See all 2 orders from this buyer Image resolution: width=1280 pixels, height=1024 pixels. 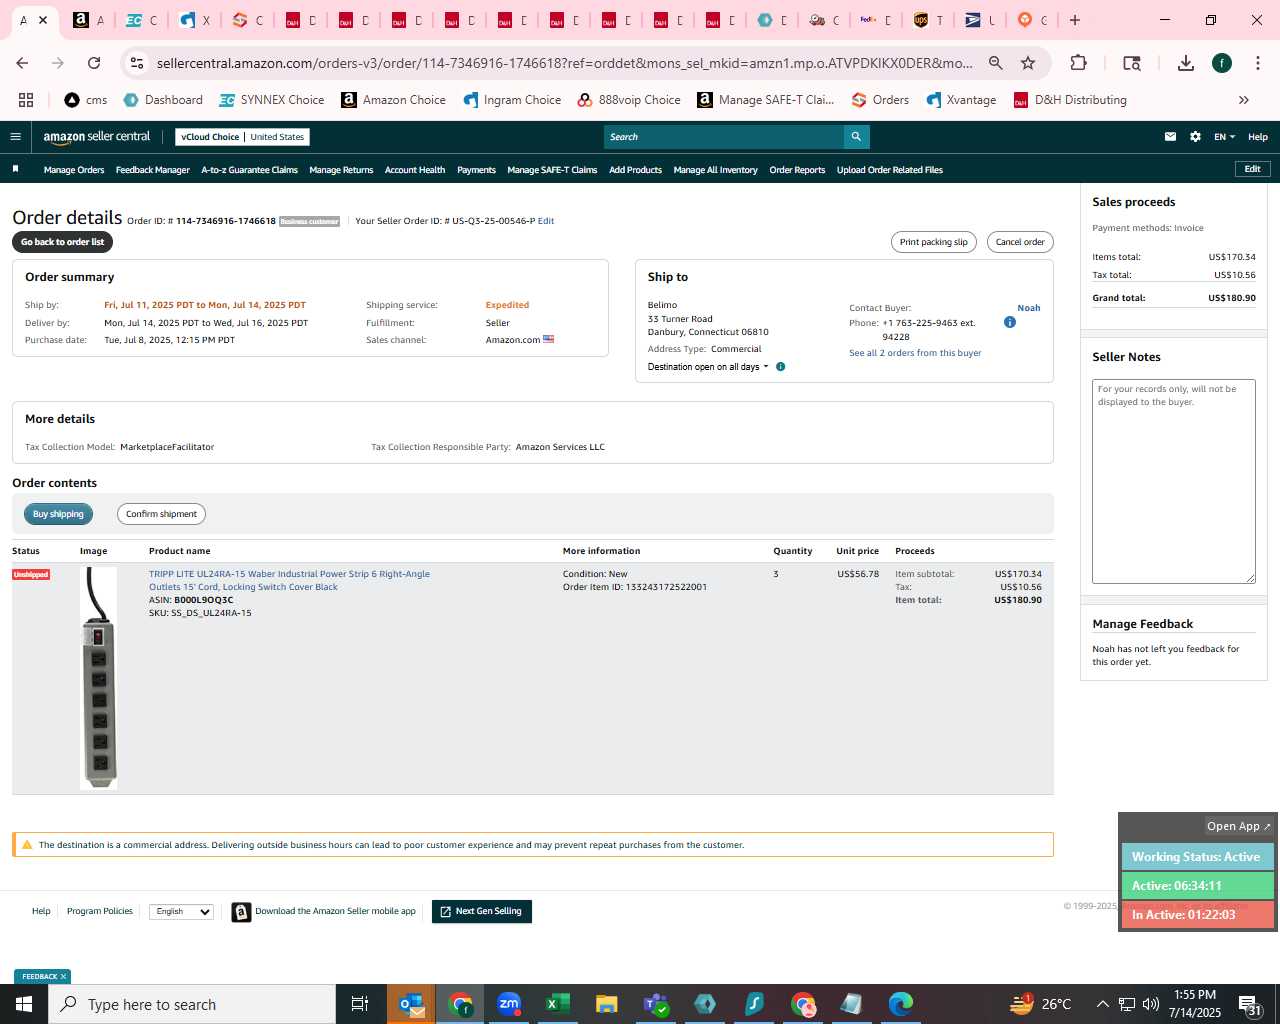click(x=915, y=353)
